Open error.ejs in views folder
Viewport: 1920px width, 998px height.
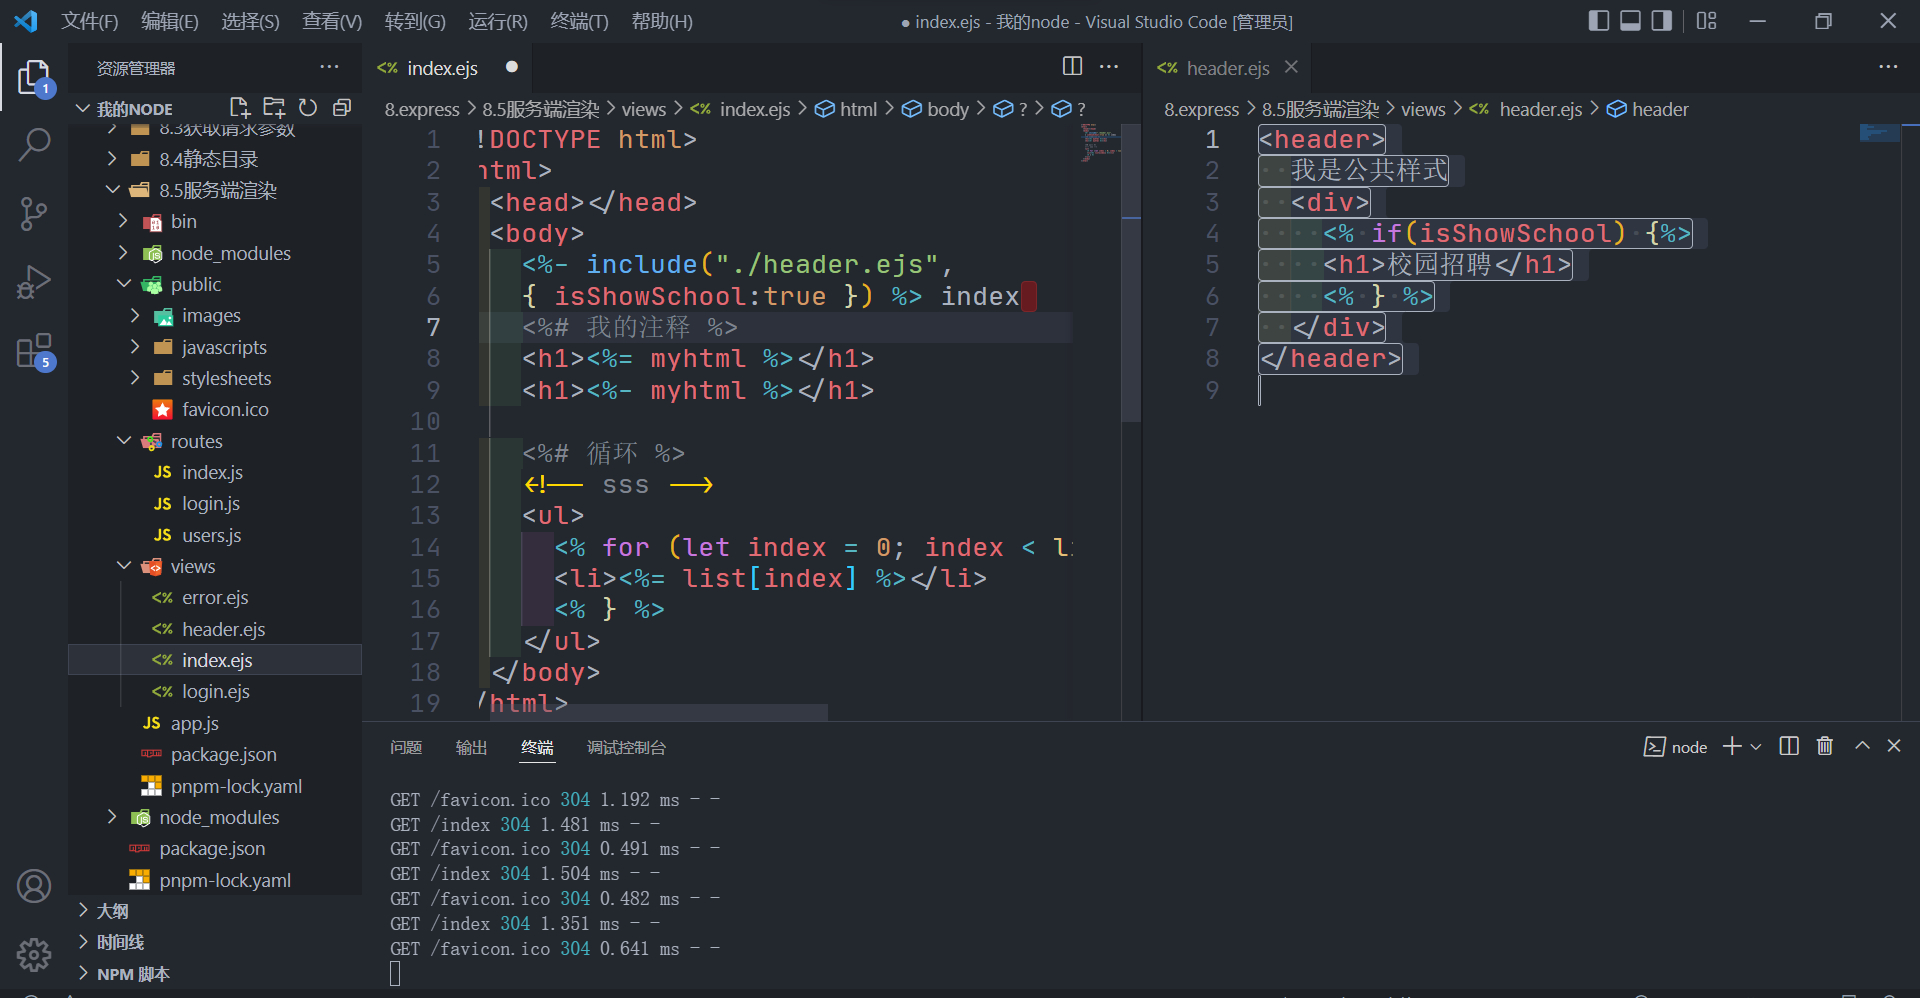click(x=215, y=597)
